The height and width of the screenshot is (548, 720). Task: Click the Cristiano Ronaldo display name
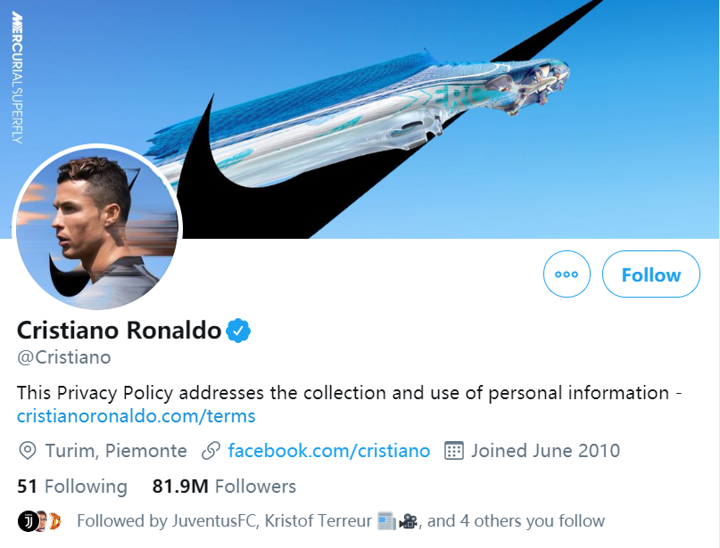pyautogui.click(x=119, y=330)
